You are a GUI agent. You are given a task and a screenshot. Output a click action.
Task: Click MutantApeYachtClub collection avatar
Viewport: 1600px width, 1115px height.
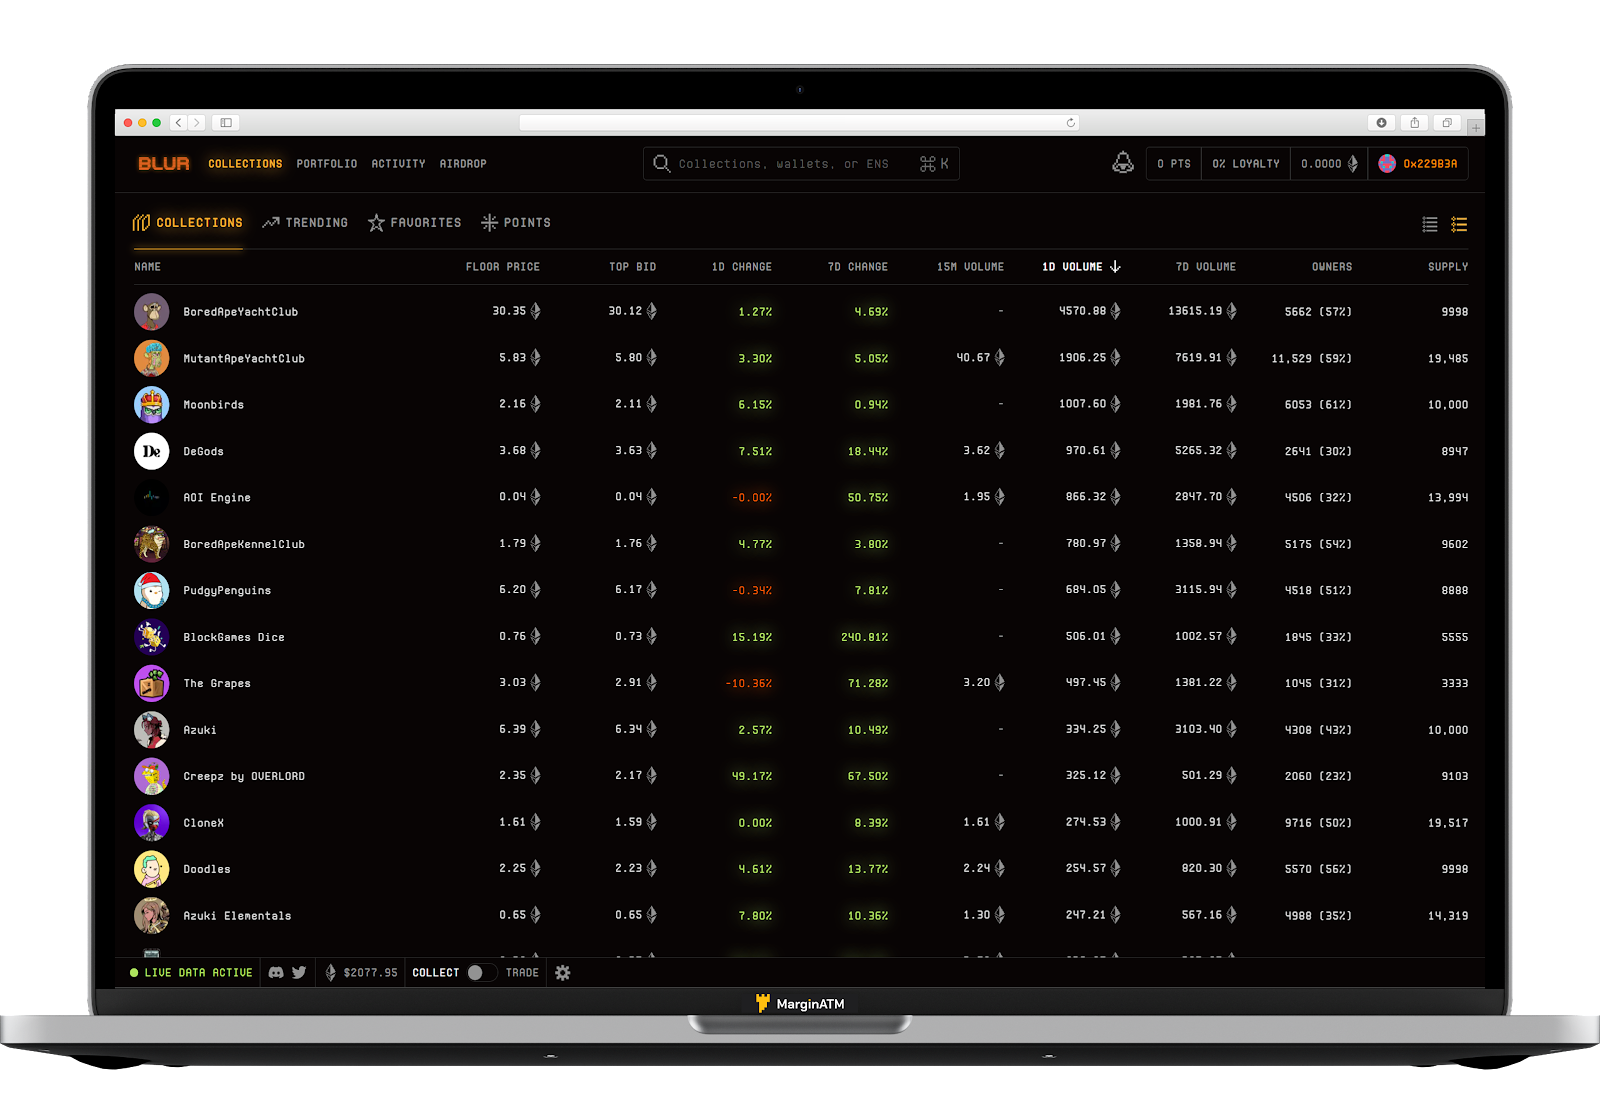pos(152,358)
